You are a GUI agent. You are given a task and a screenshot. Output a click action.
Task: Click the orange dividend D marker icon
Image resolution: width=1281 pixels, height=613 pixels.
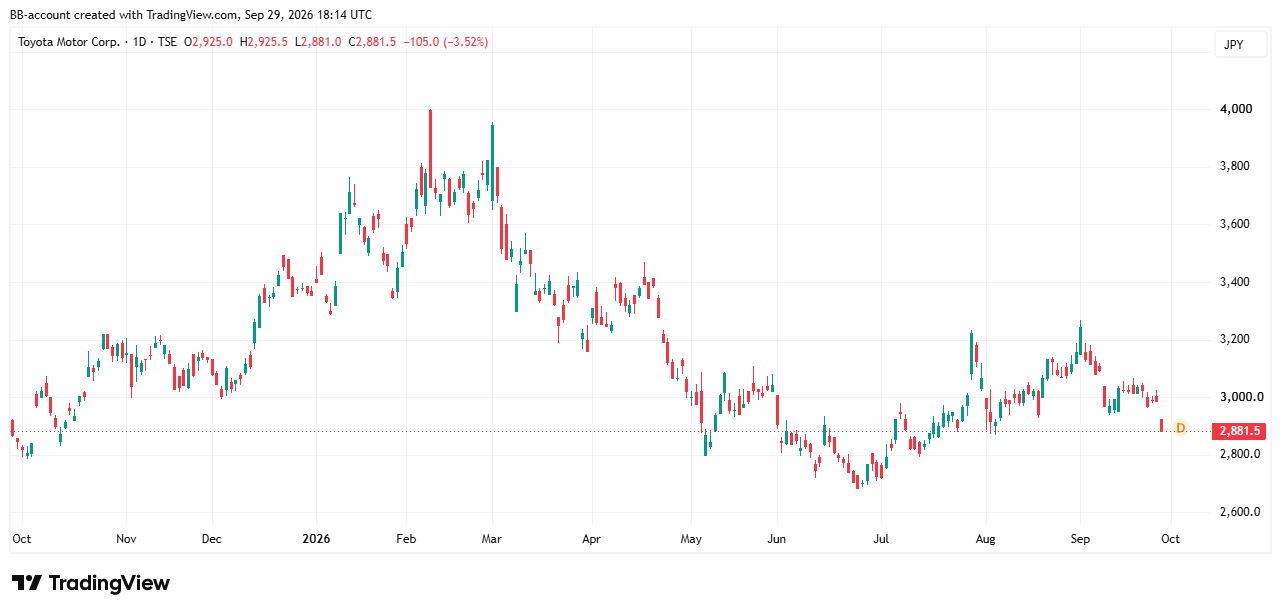[1180, 428]
